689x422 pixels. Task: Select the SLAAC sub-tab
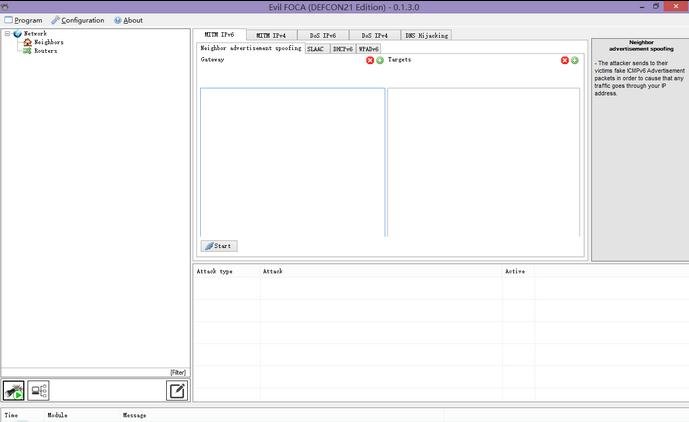(316, 47)
